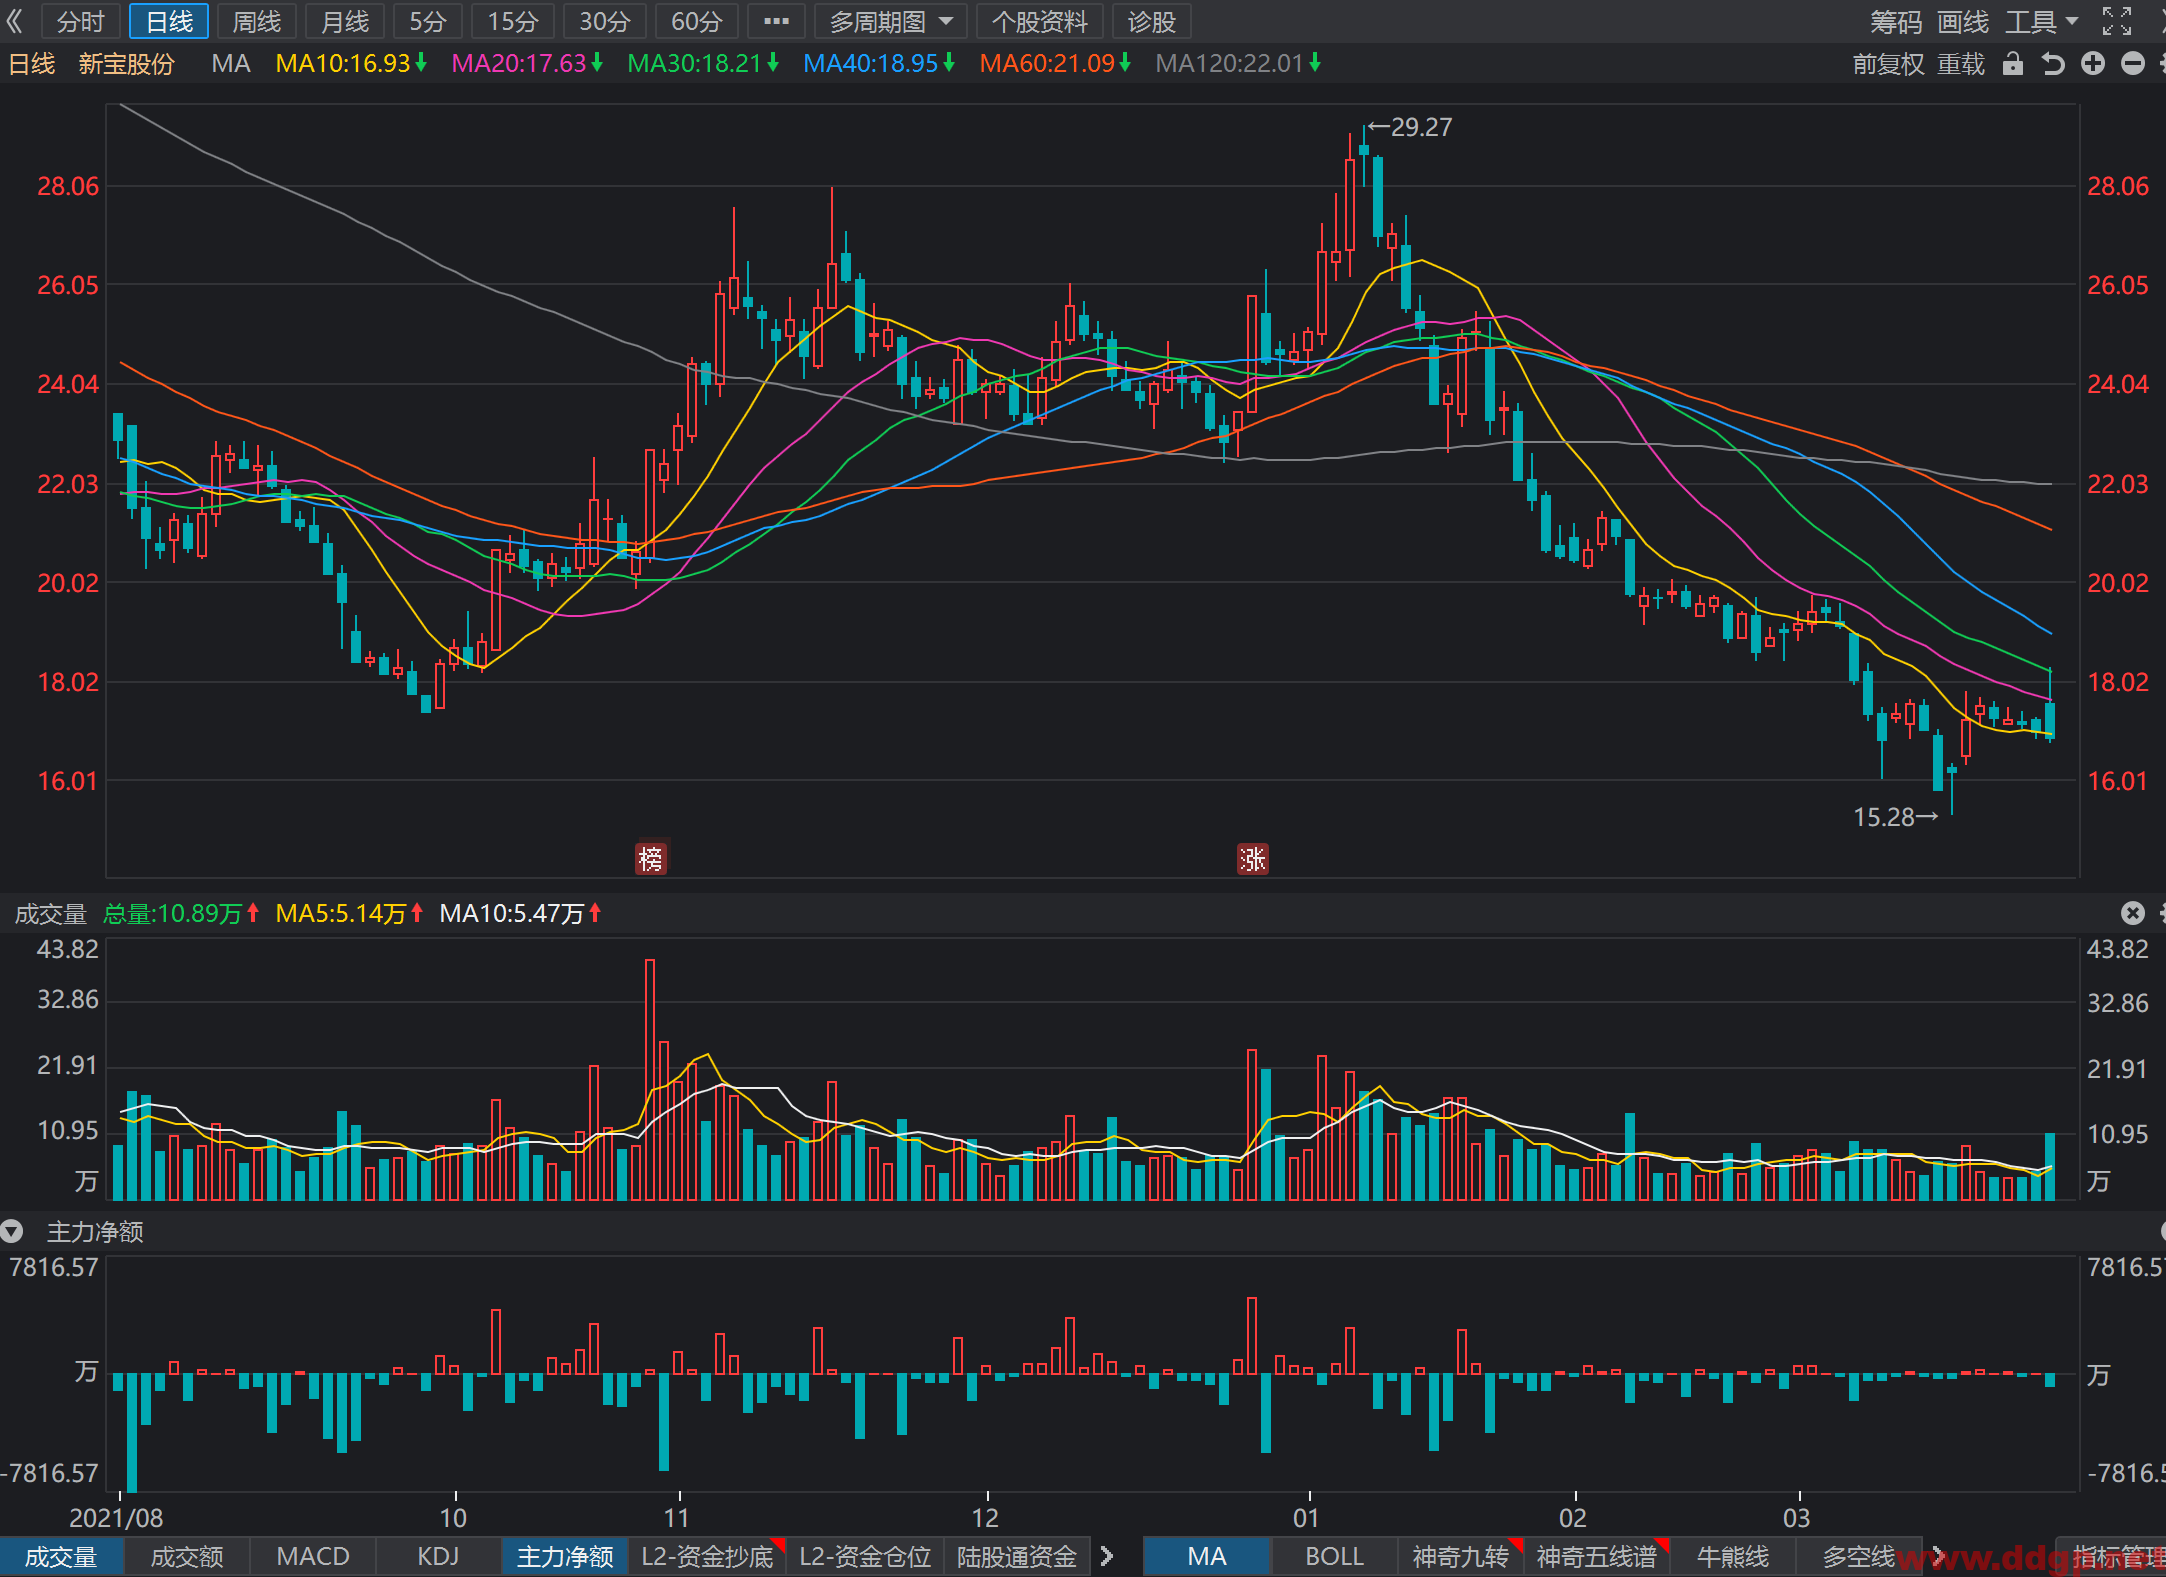Open 筹码 chip distribution
Image resolution: width=2166 pixels, height=1577 pixels.
[x=1895, y=21]
